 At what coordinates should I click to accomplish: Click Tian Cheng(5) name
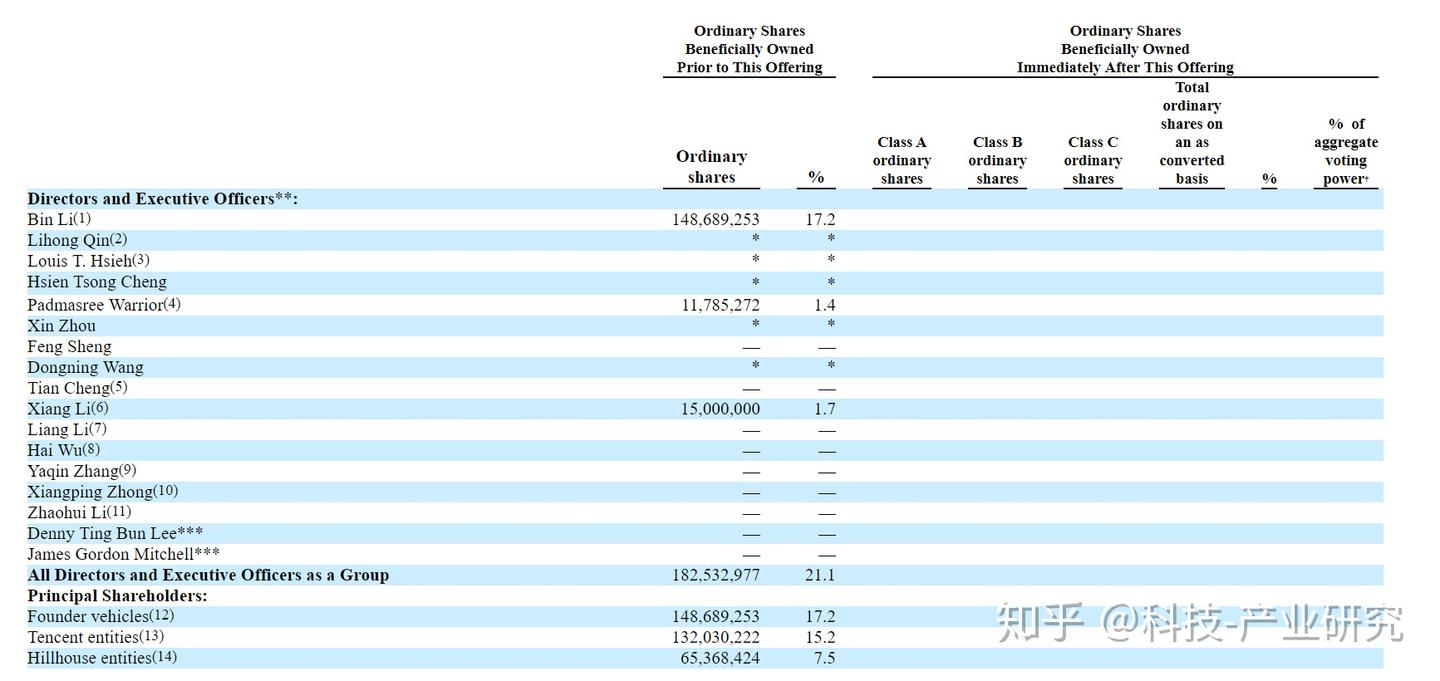(77, 388)
